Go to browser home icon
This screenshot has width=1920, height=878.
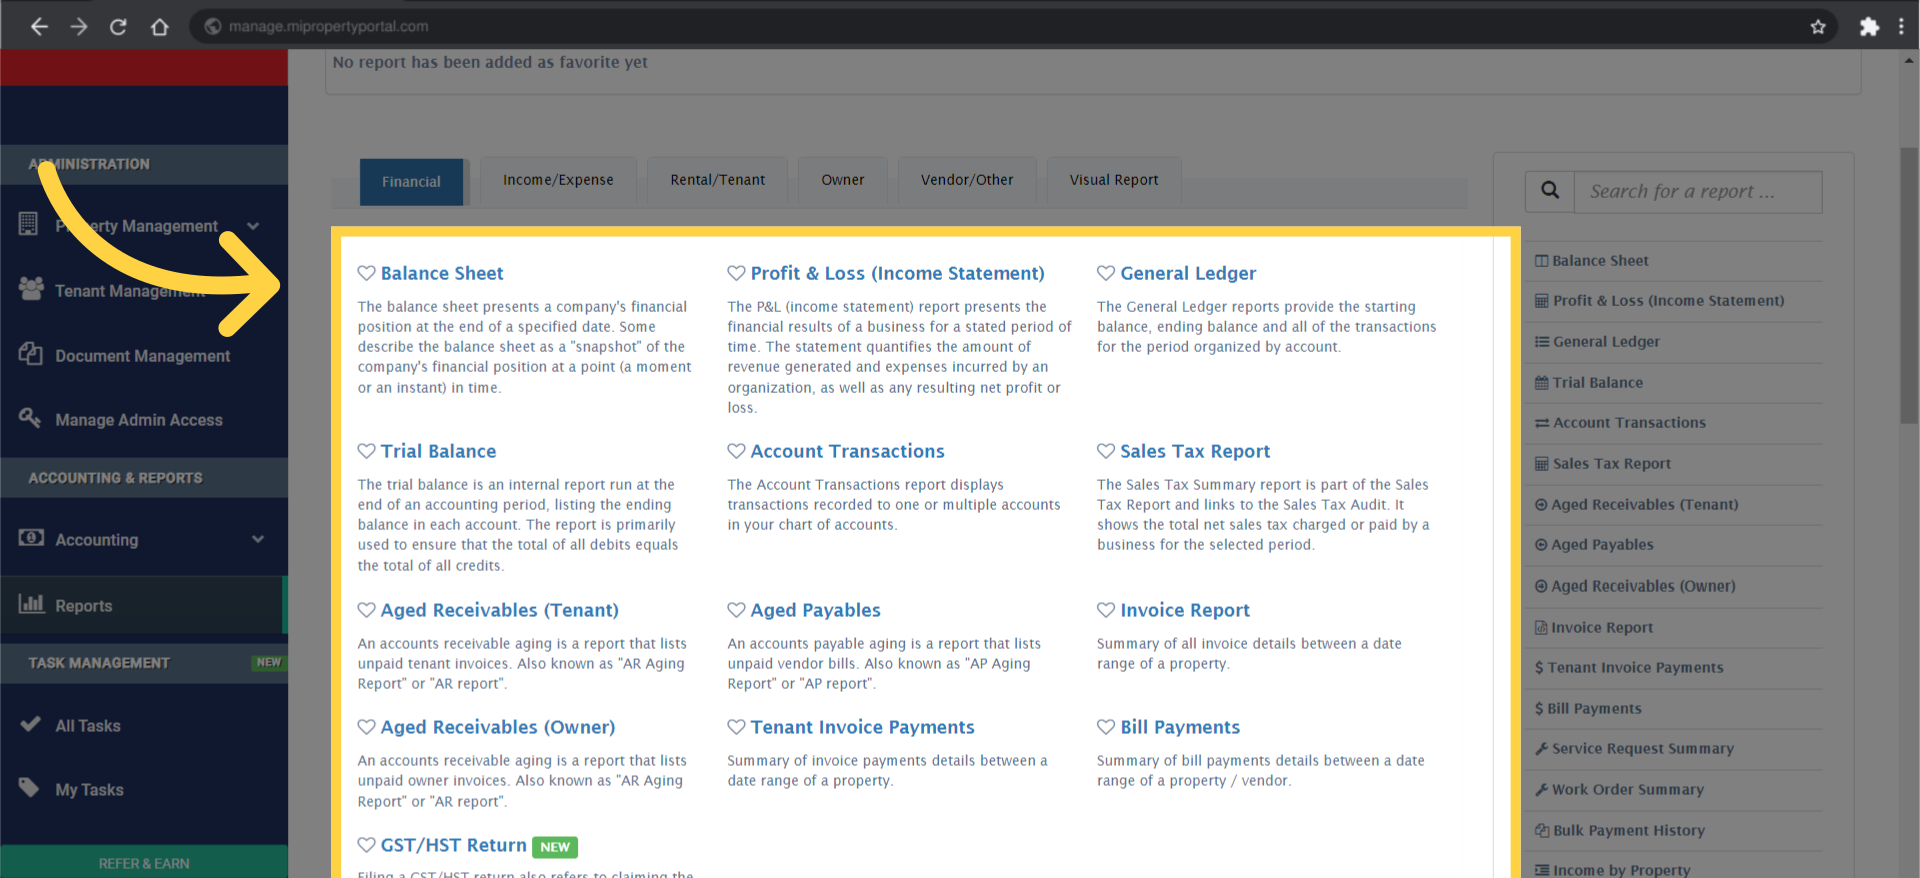159,27
